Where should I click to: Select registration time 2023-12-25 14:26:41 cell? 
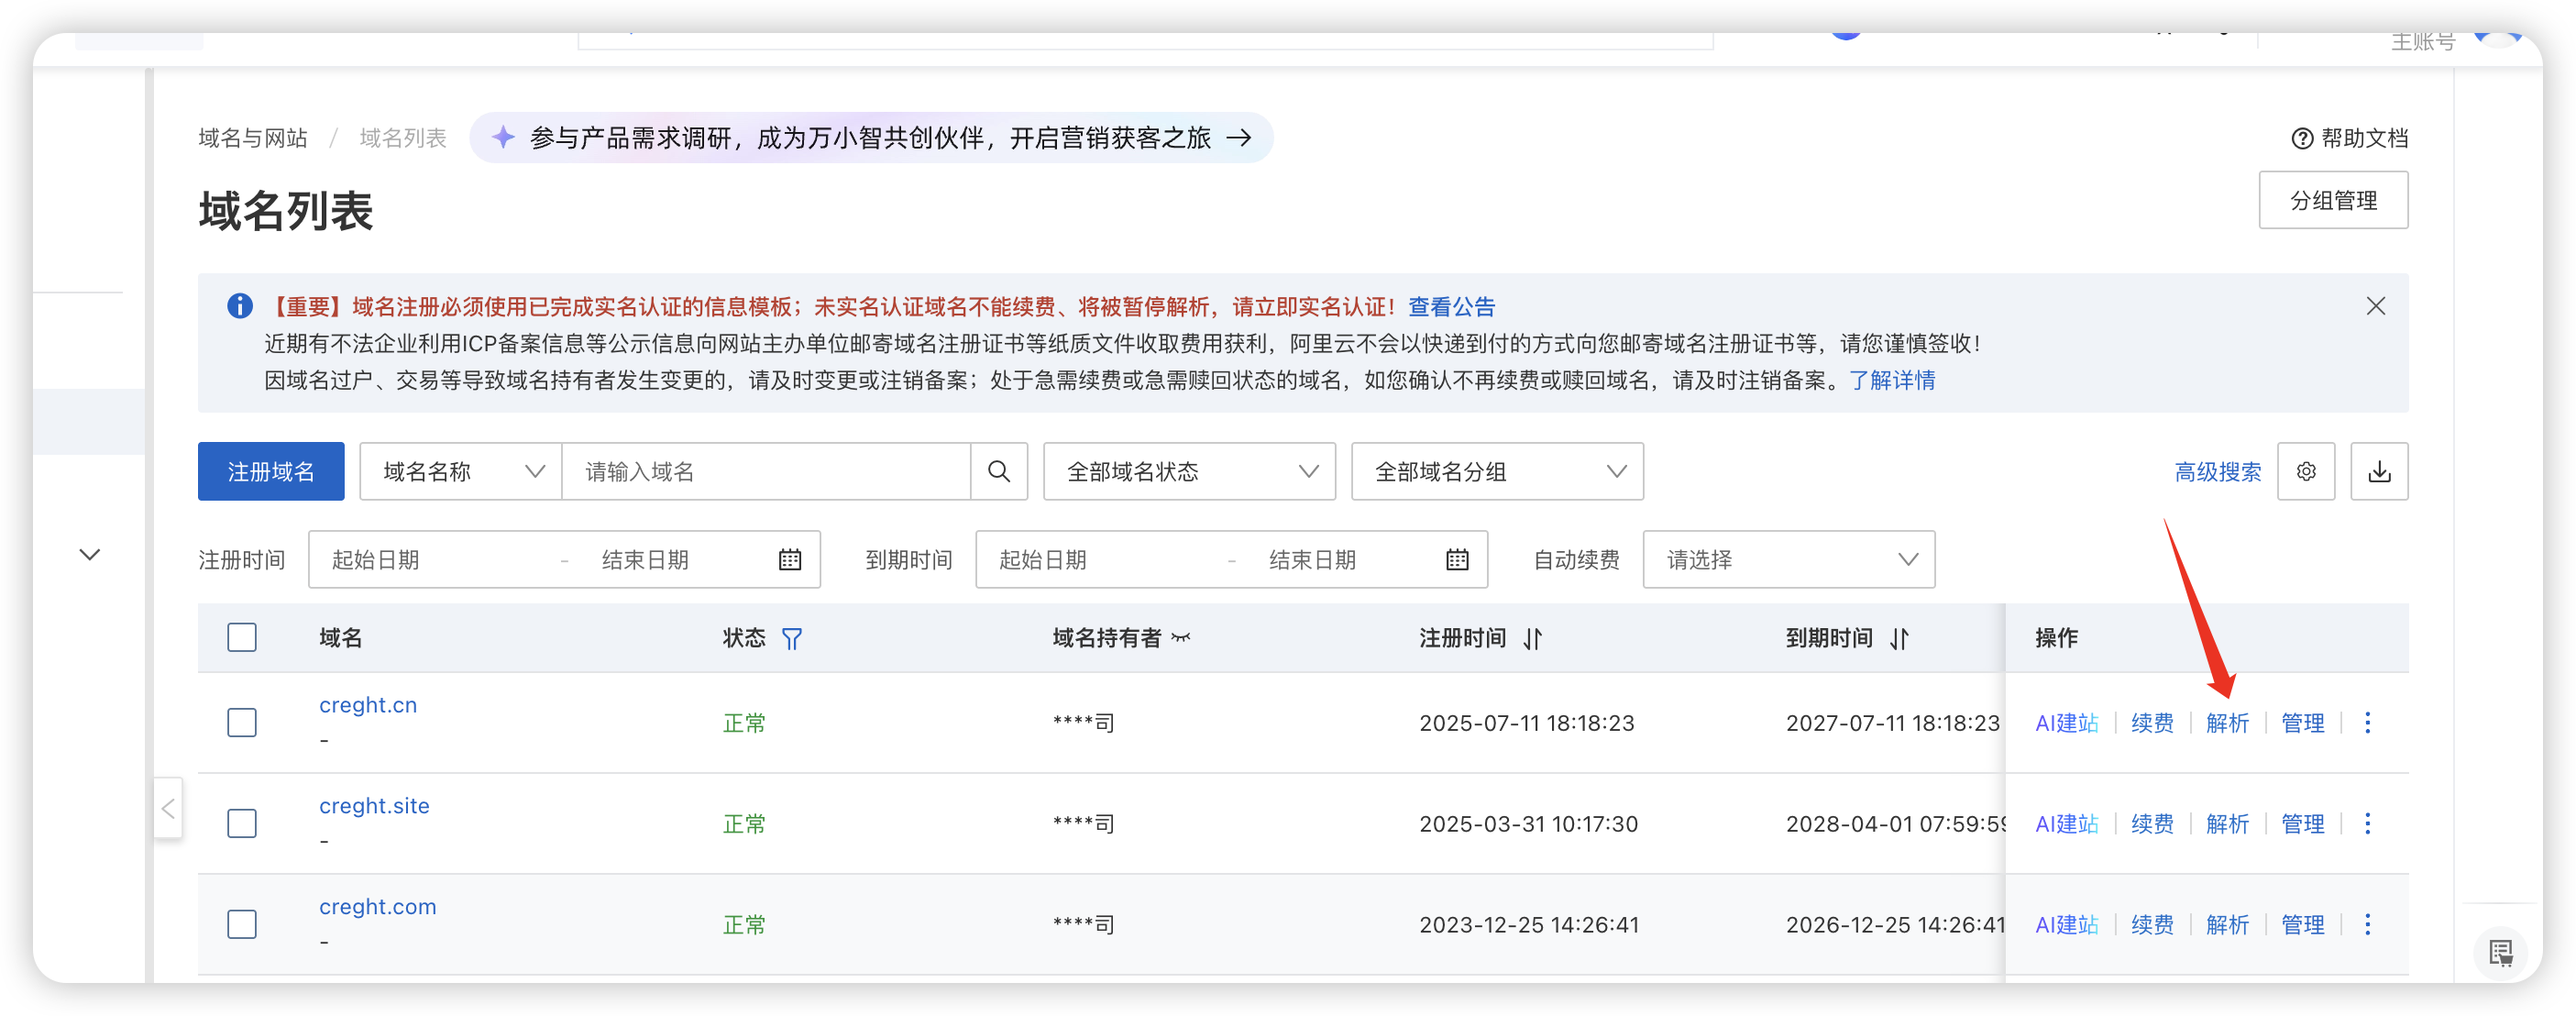click(1529, 924)
